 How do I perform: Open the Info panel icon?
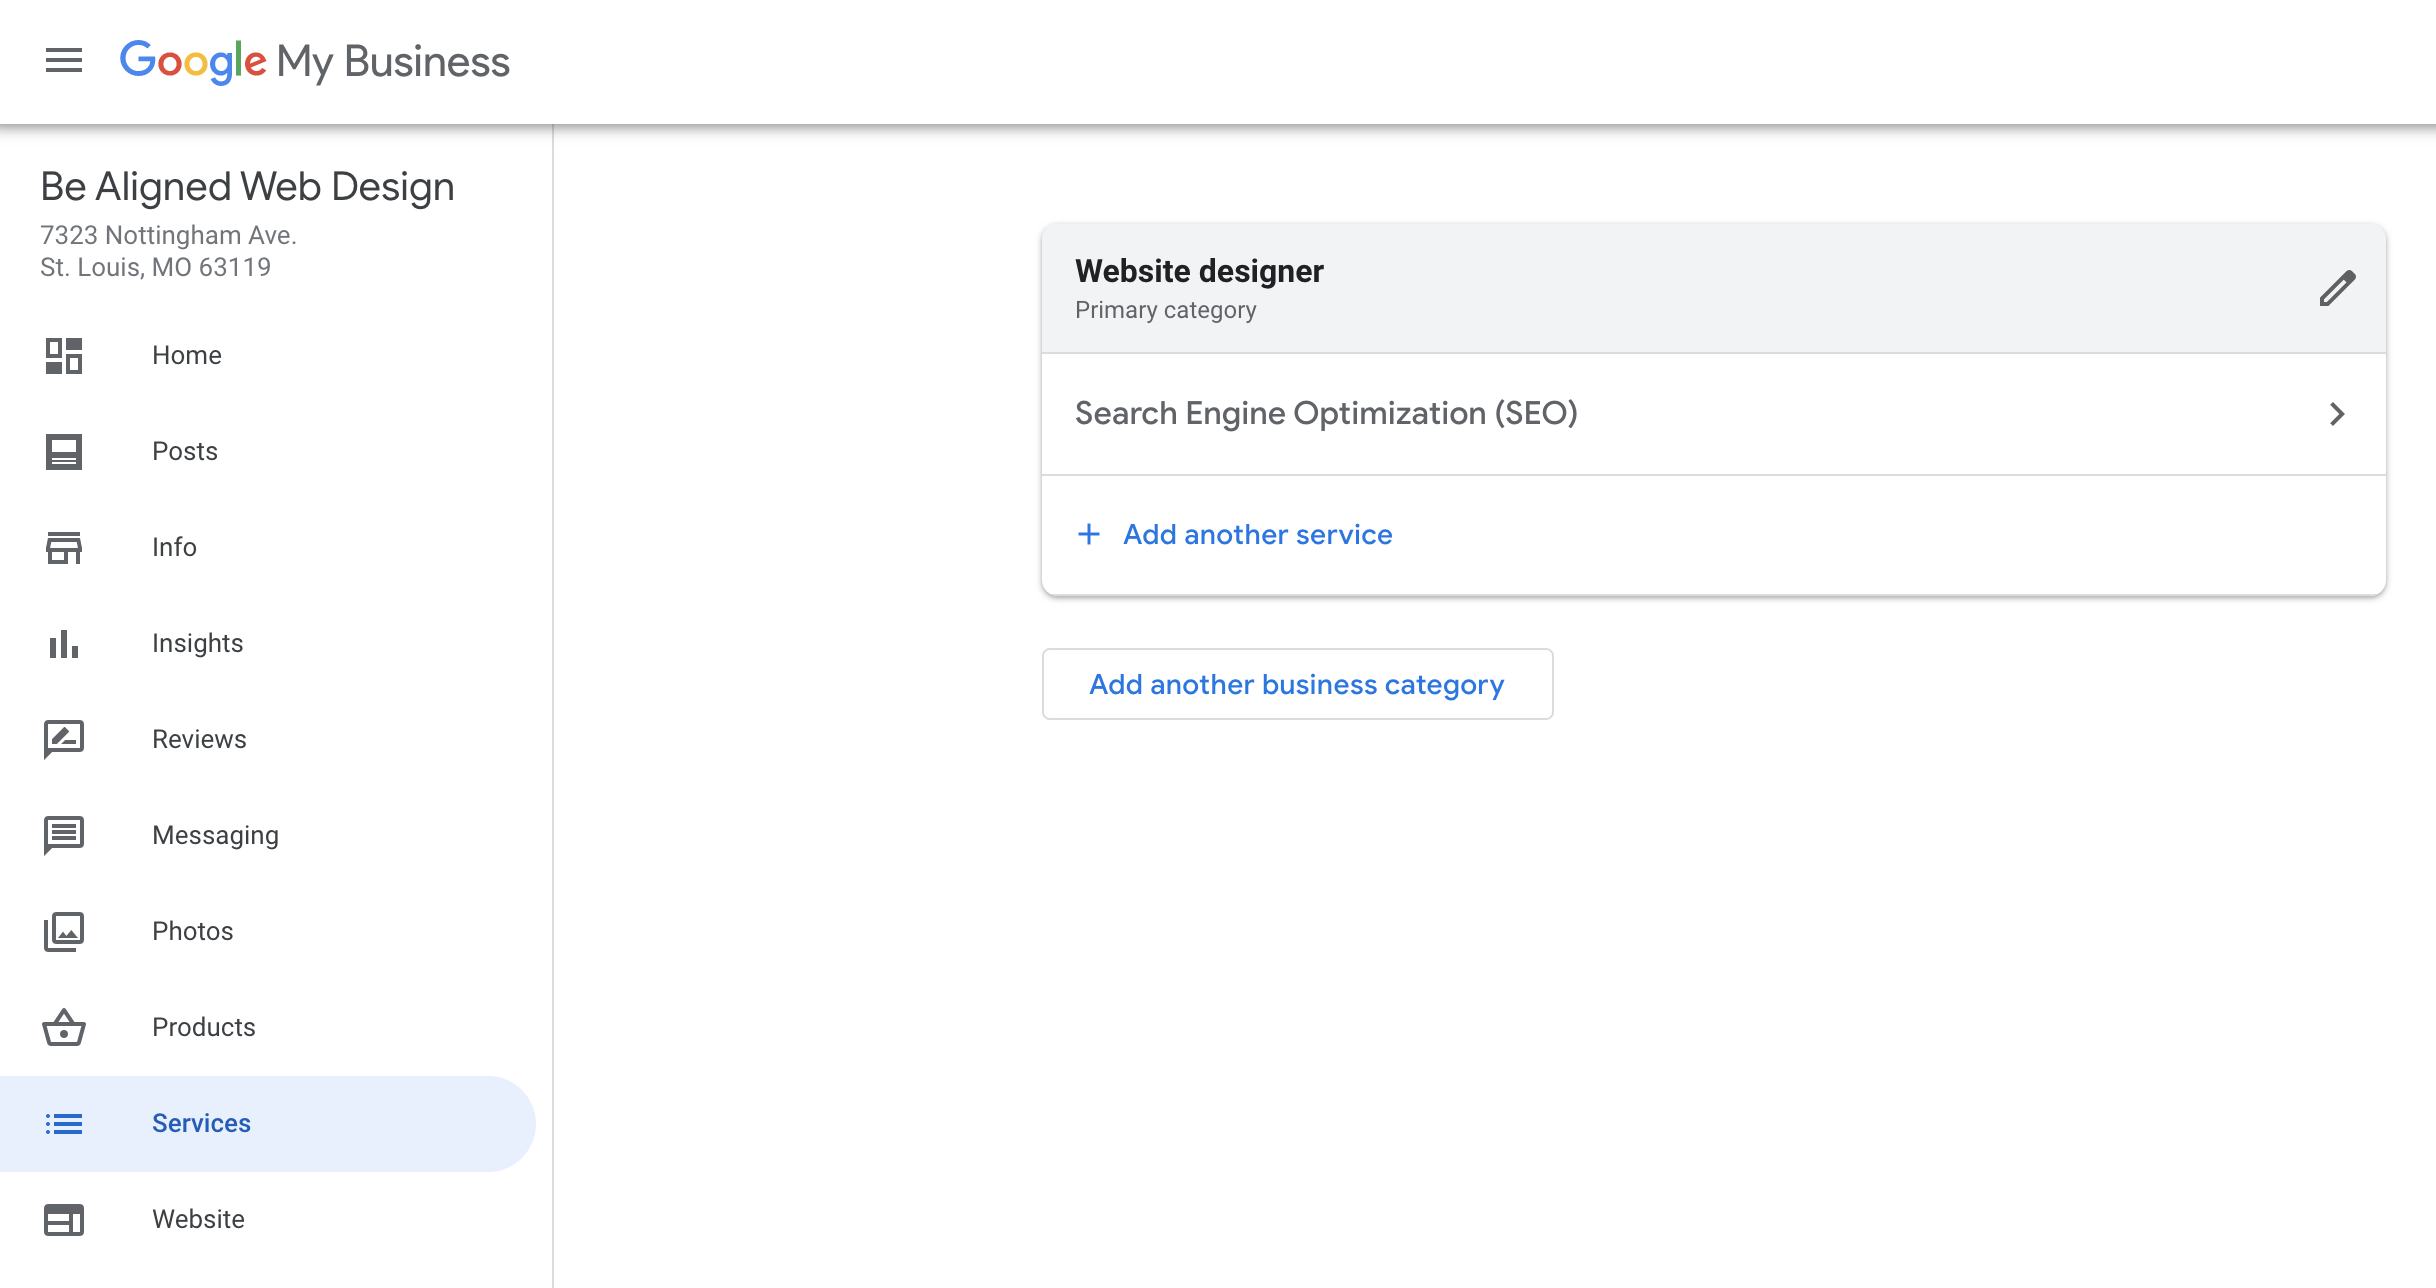[x=64, y=547]
